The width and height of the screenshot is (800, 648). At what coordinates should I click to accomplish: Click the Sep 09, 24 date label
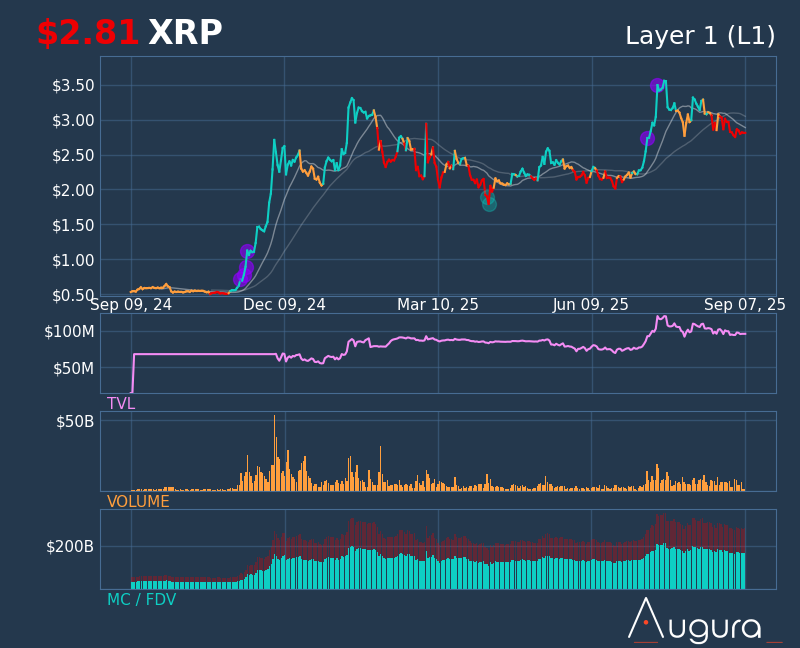(x=131, y=305)
